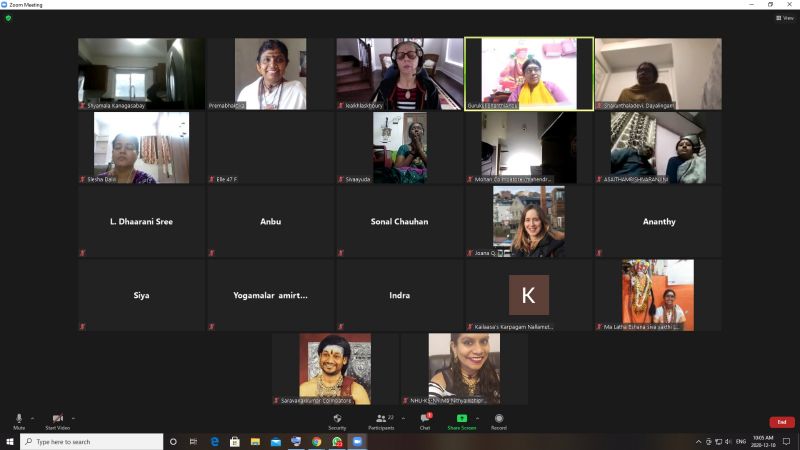Image resolution: width=800 pixels, height=450 pixels.
Task: Open the View layout menu
Action: [x=784, y=18]
